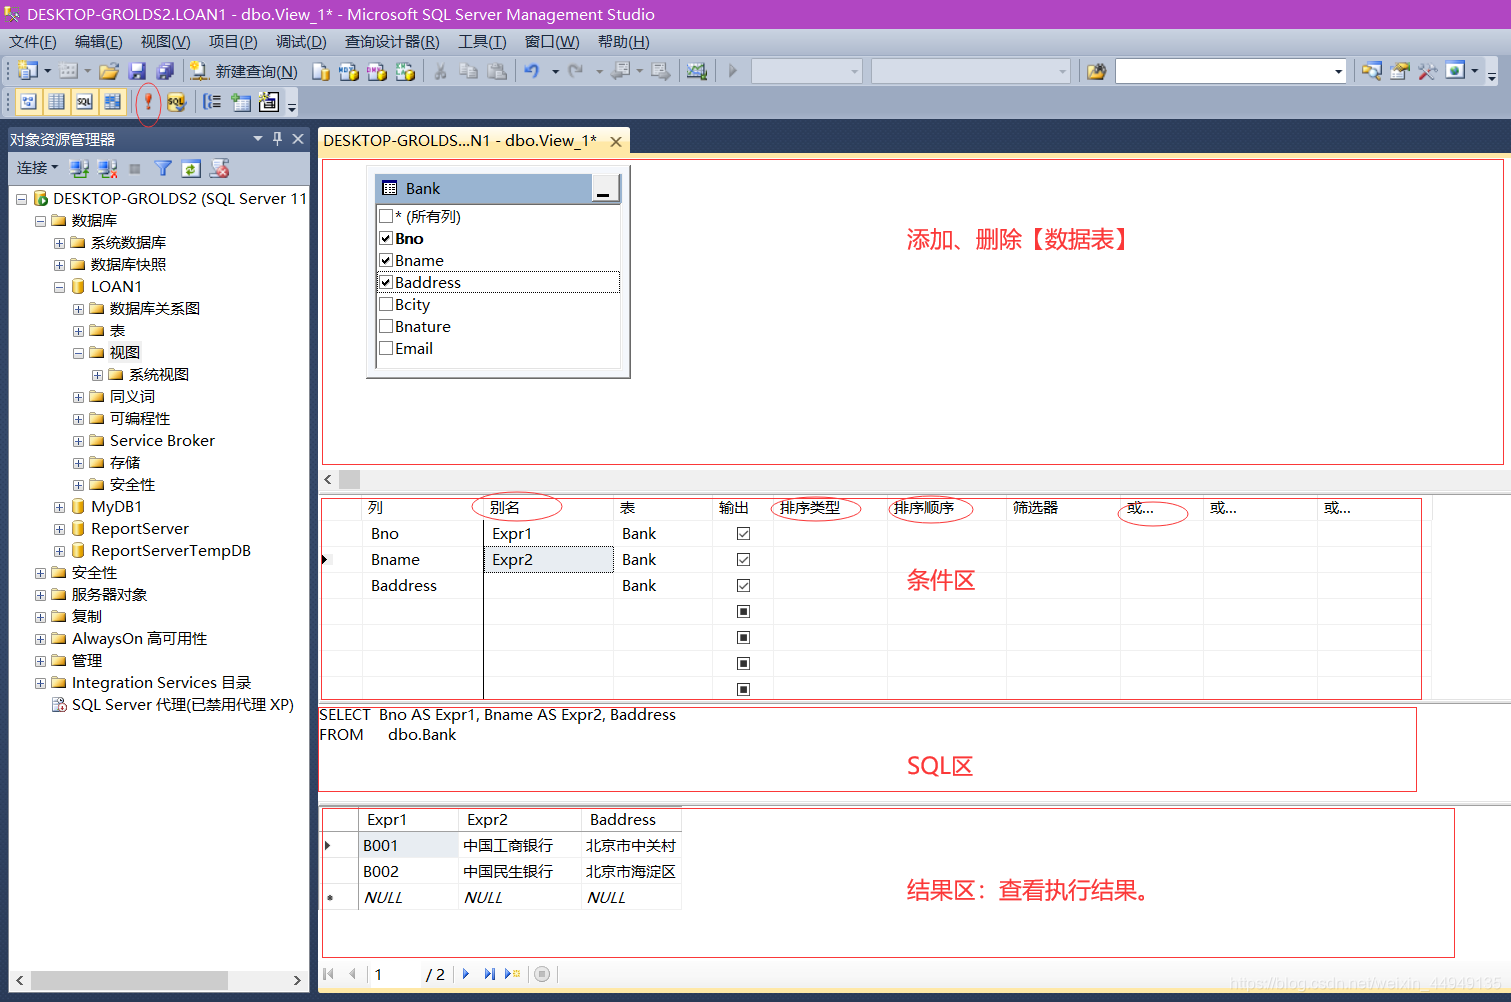Click the Add Table icon

click(241, 101)
